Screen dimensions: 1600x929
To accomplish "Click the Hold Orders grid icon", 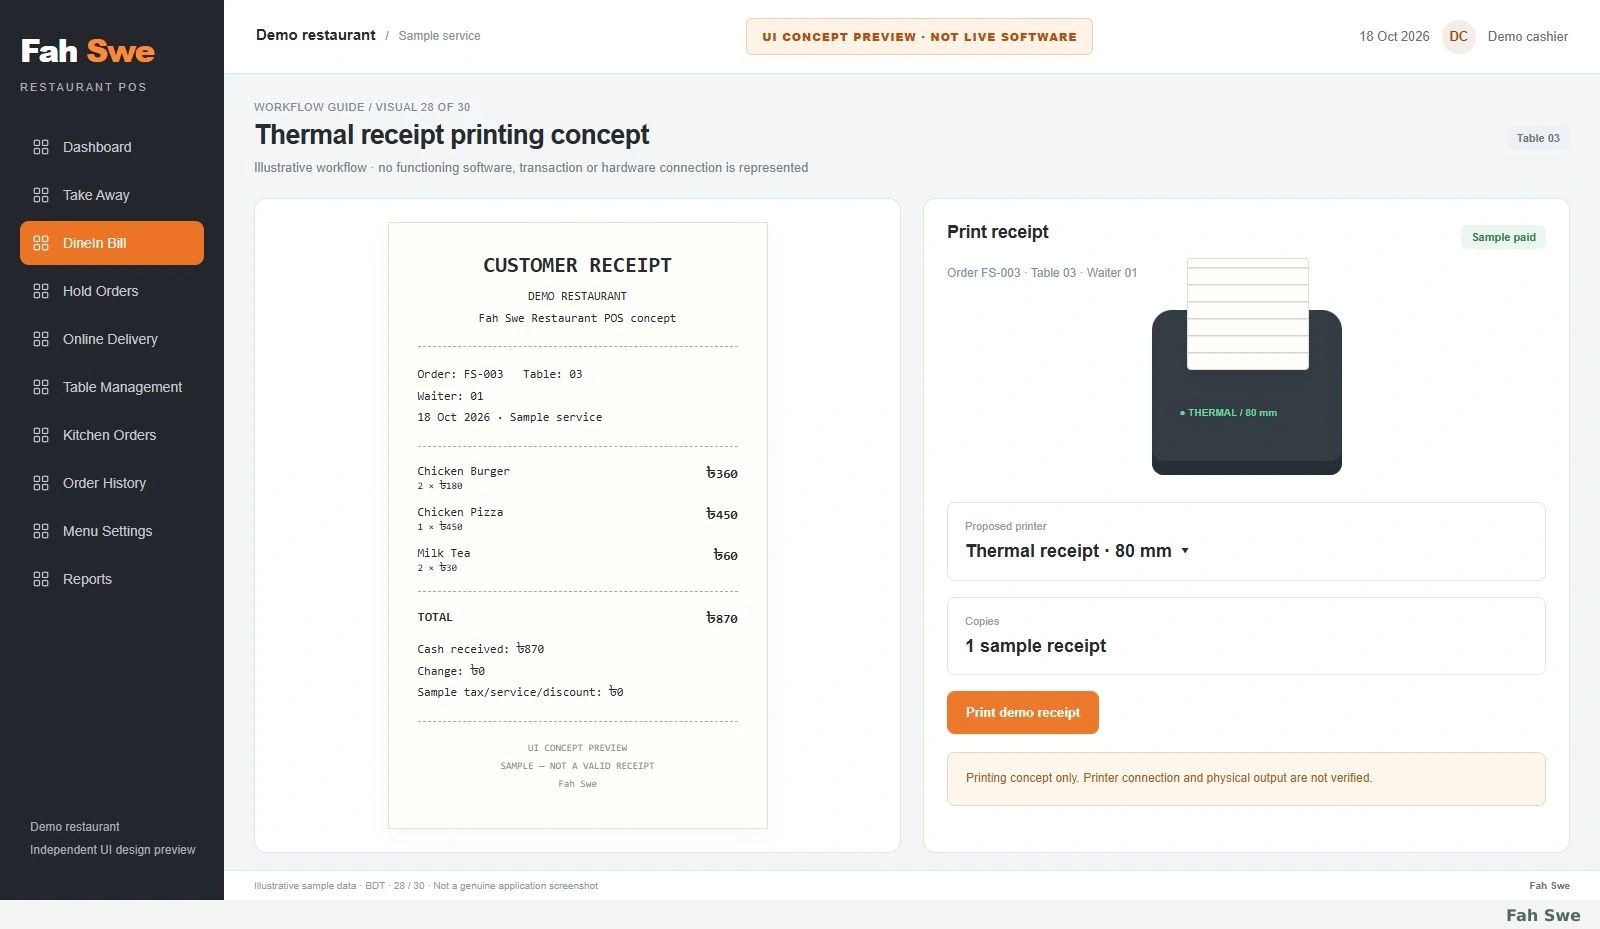I will pyautogui.click(x=41, y=291).
